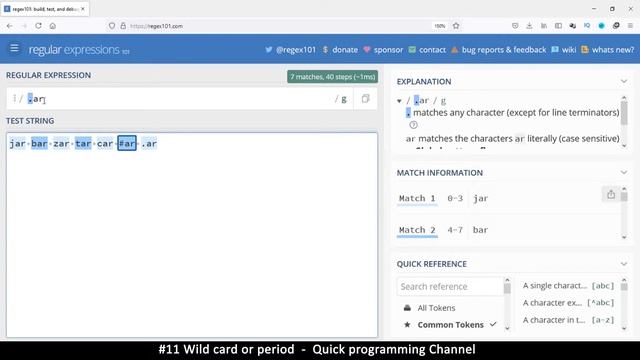
Task: Click the tracking protection shield icon
Action: (111, 26)
